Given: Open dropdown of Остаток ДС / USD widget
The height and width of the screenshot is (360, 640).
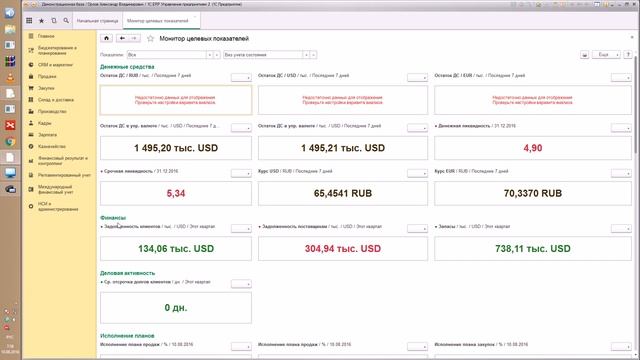Looking at the screenshot, I should pos(417,77).
